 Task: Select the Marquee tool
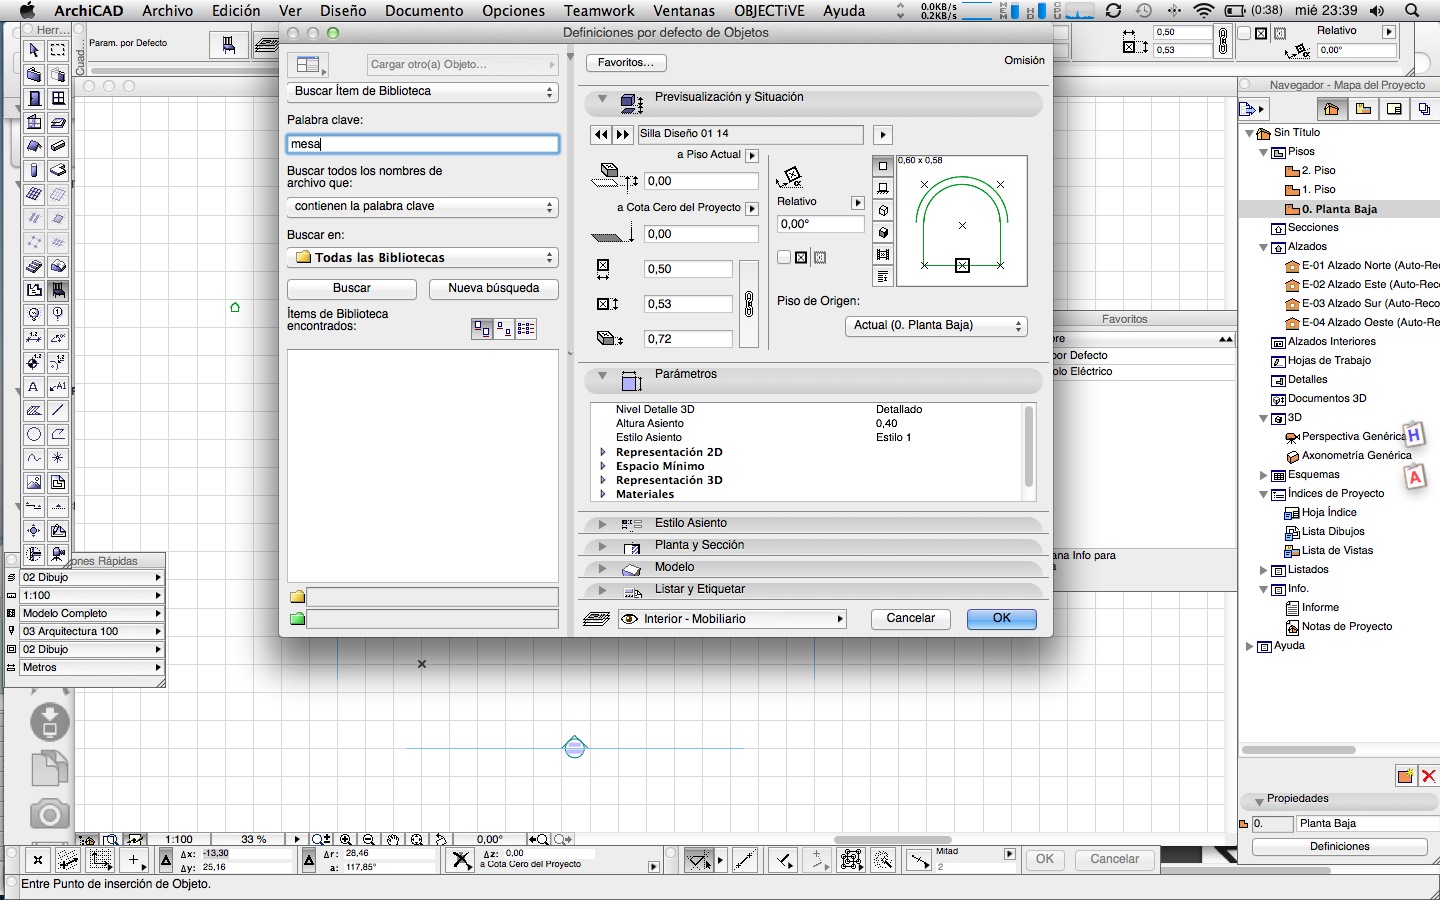[x=58, y=51]
